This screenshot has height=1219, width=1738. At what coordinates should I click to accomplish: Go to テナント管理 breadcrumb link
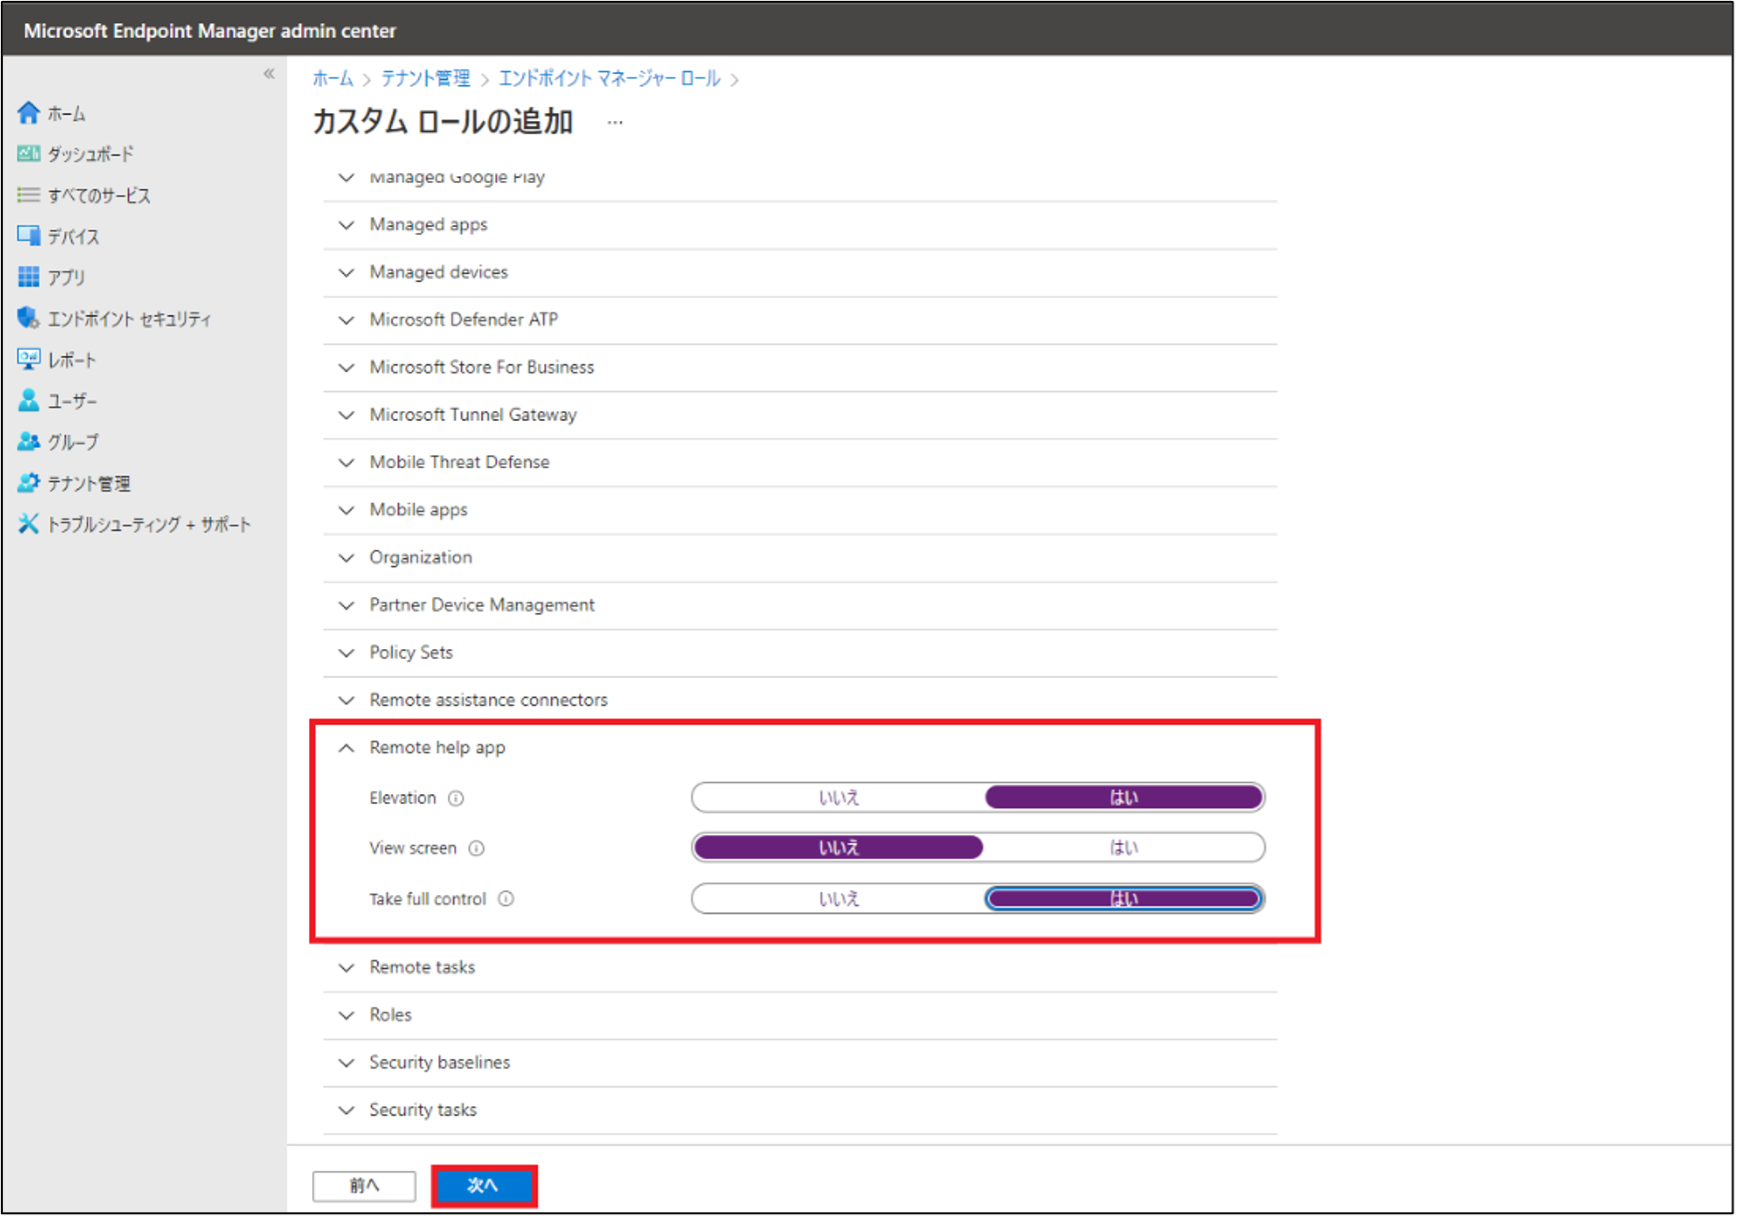coord(426,78)
